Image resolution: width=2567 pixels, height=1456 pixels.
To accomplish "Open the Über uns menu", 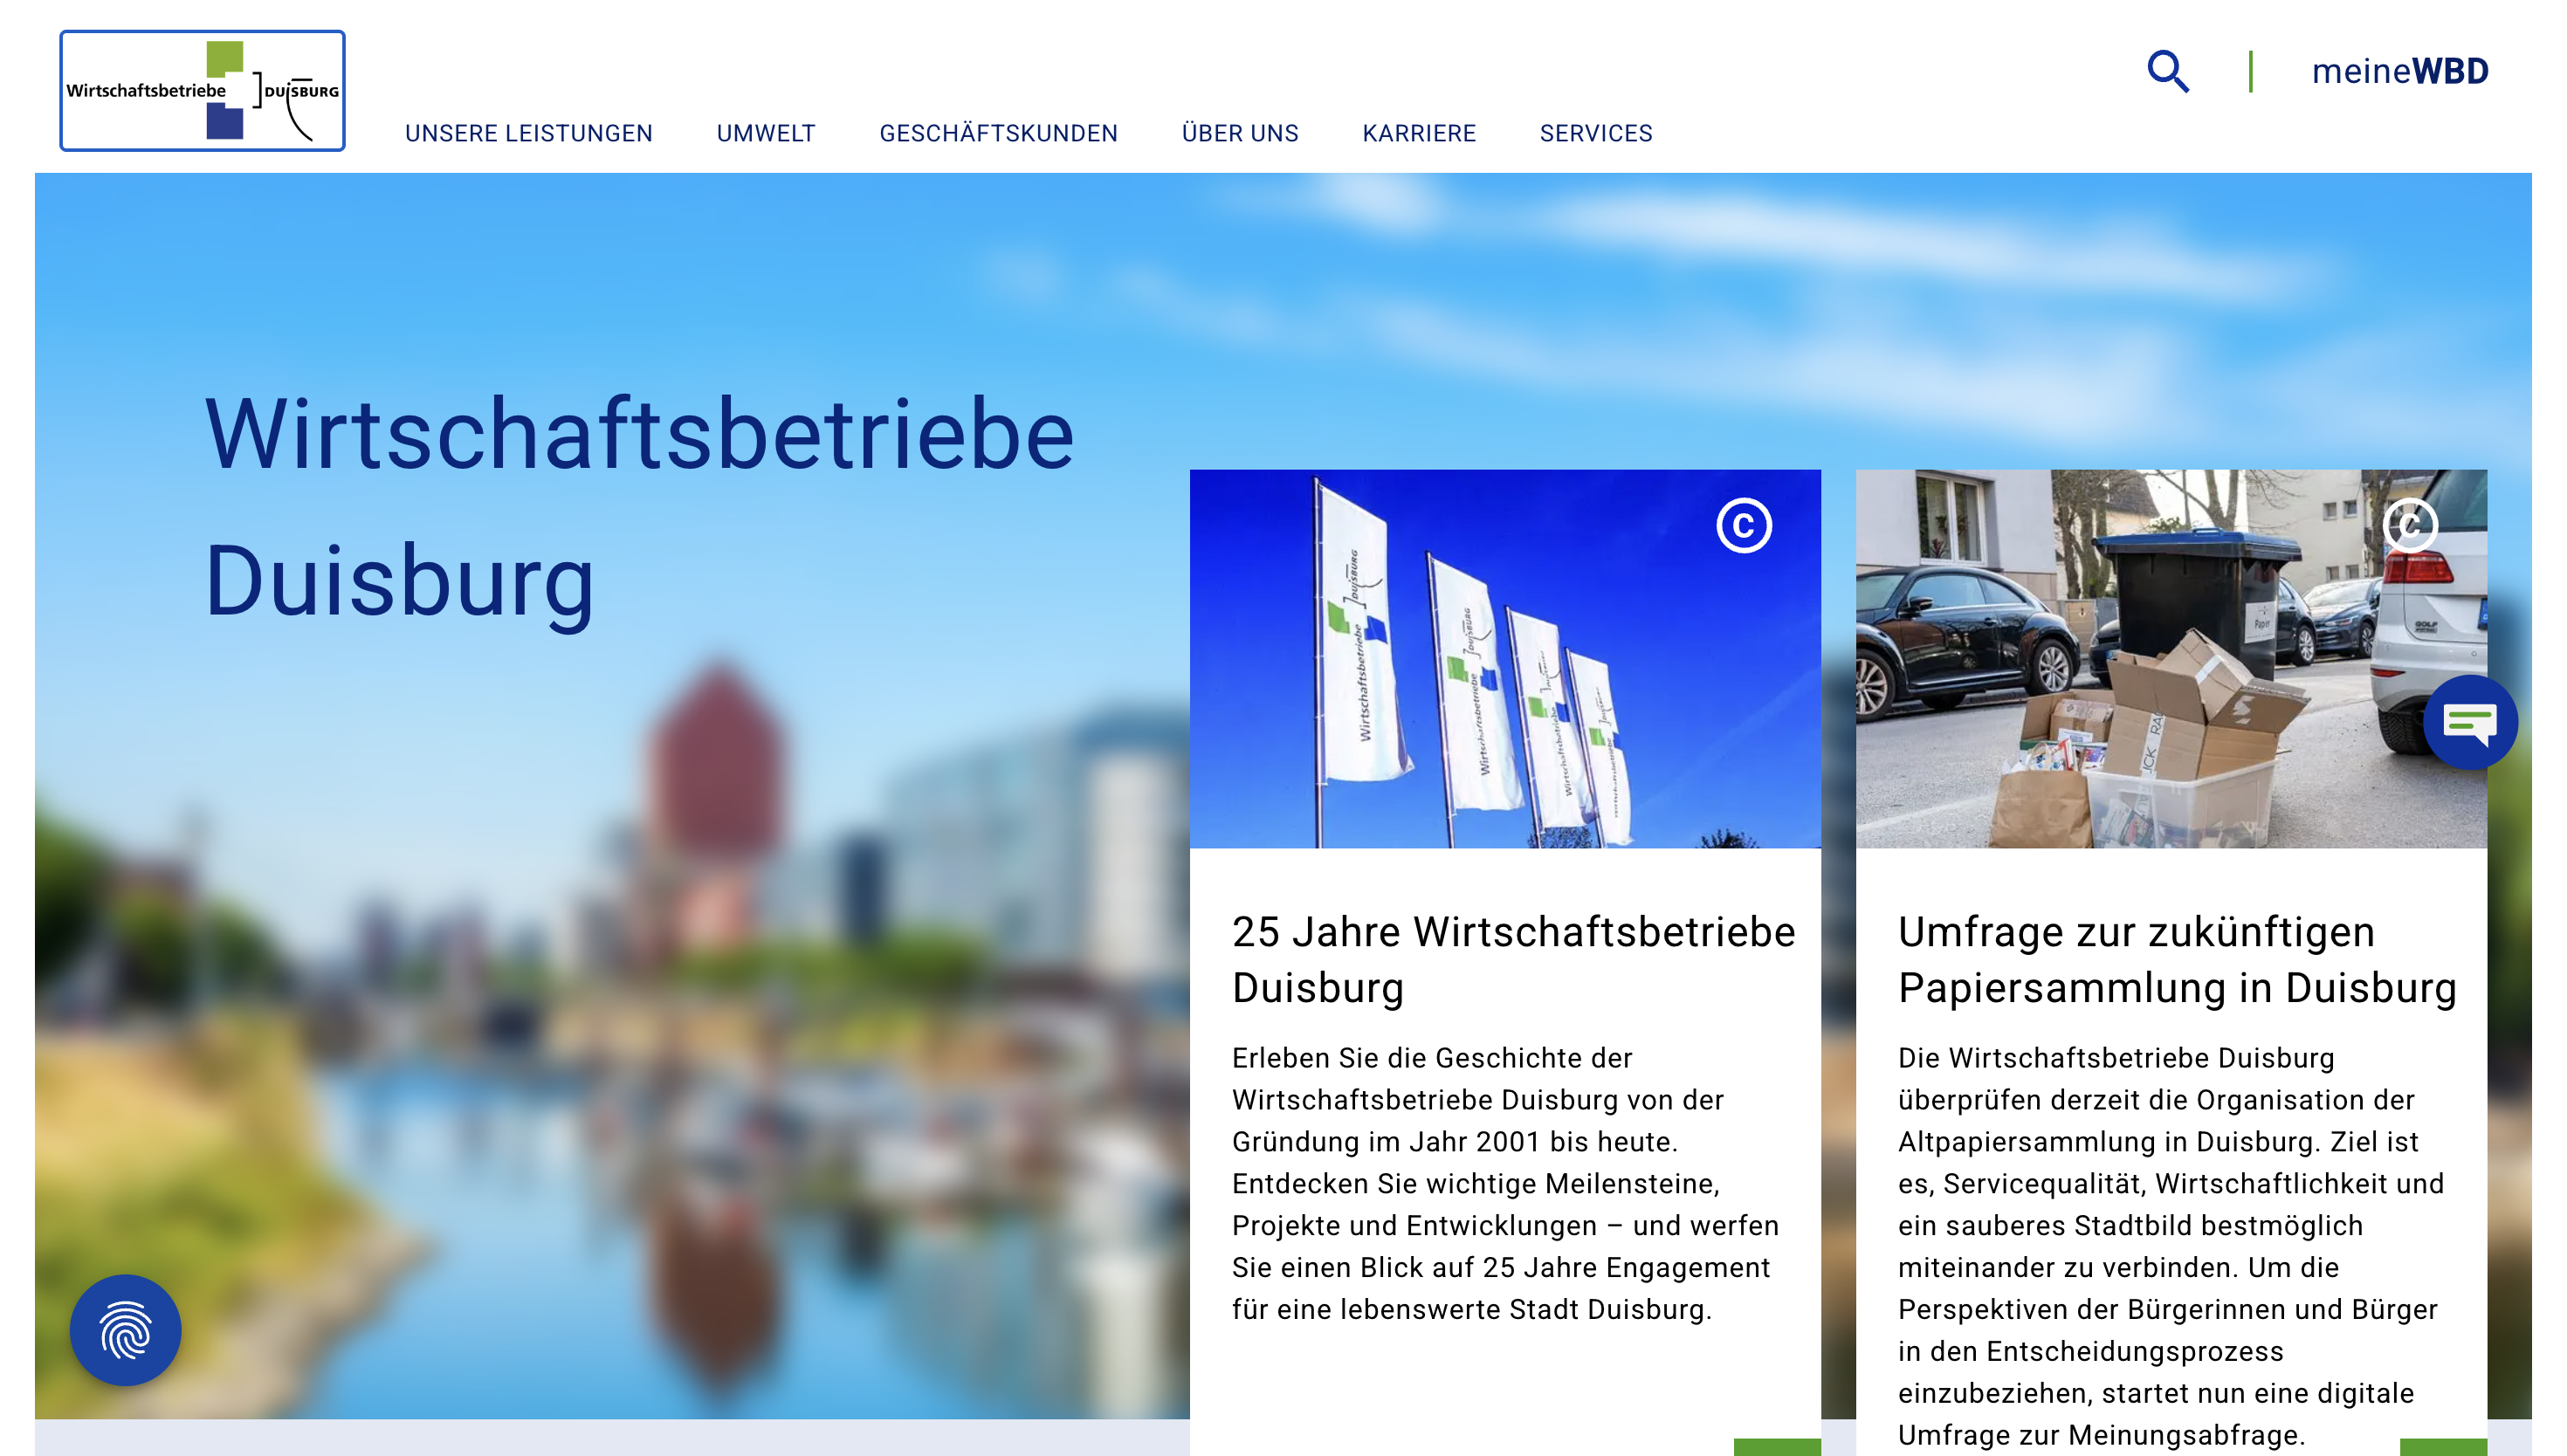I will [1239, 133].
